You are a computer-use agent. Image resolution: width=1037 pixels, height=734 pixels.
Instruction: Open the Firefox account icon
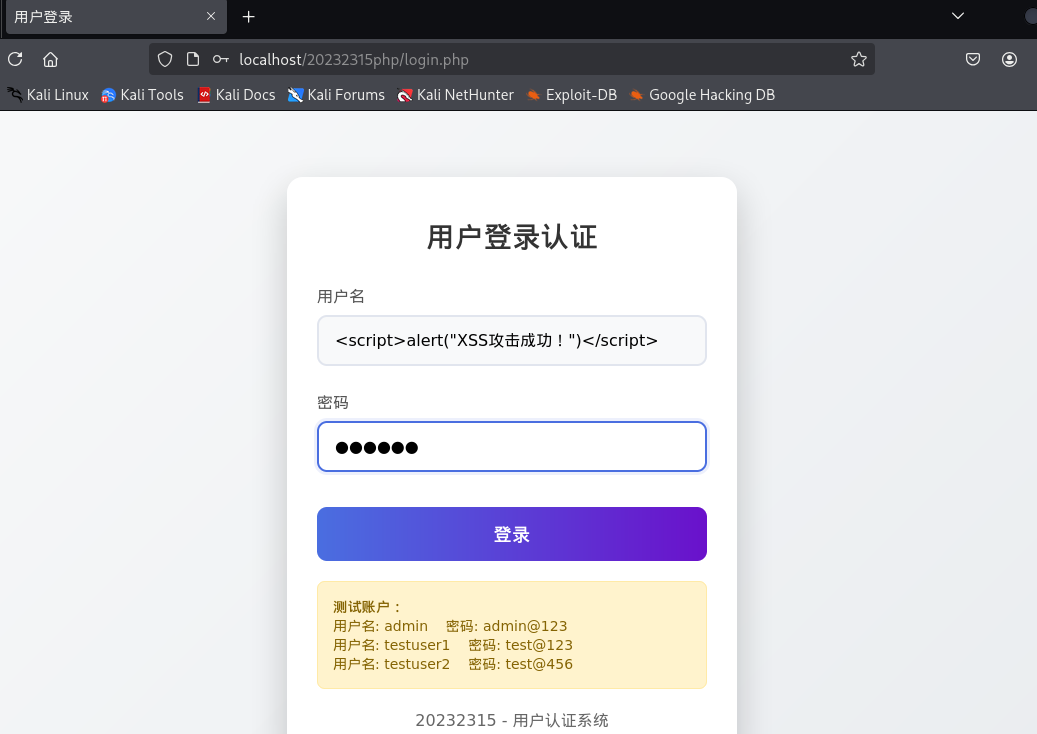pos(1009,60)
